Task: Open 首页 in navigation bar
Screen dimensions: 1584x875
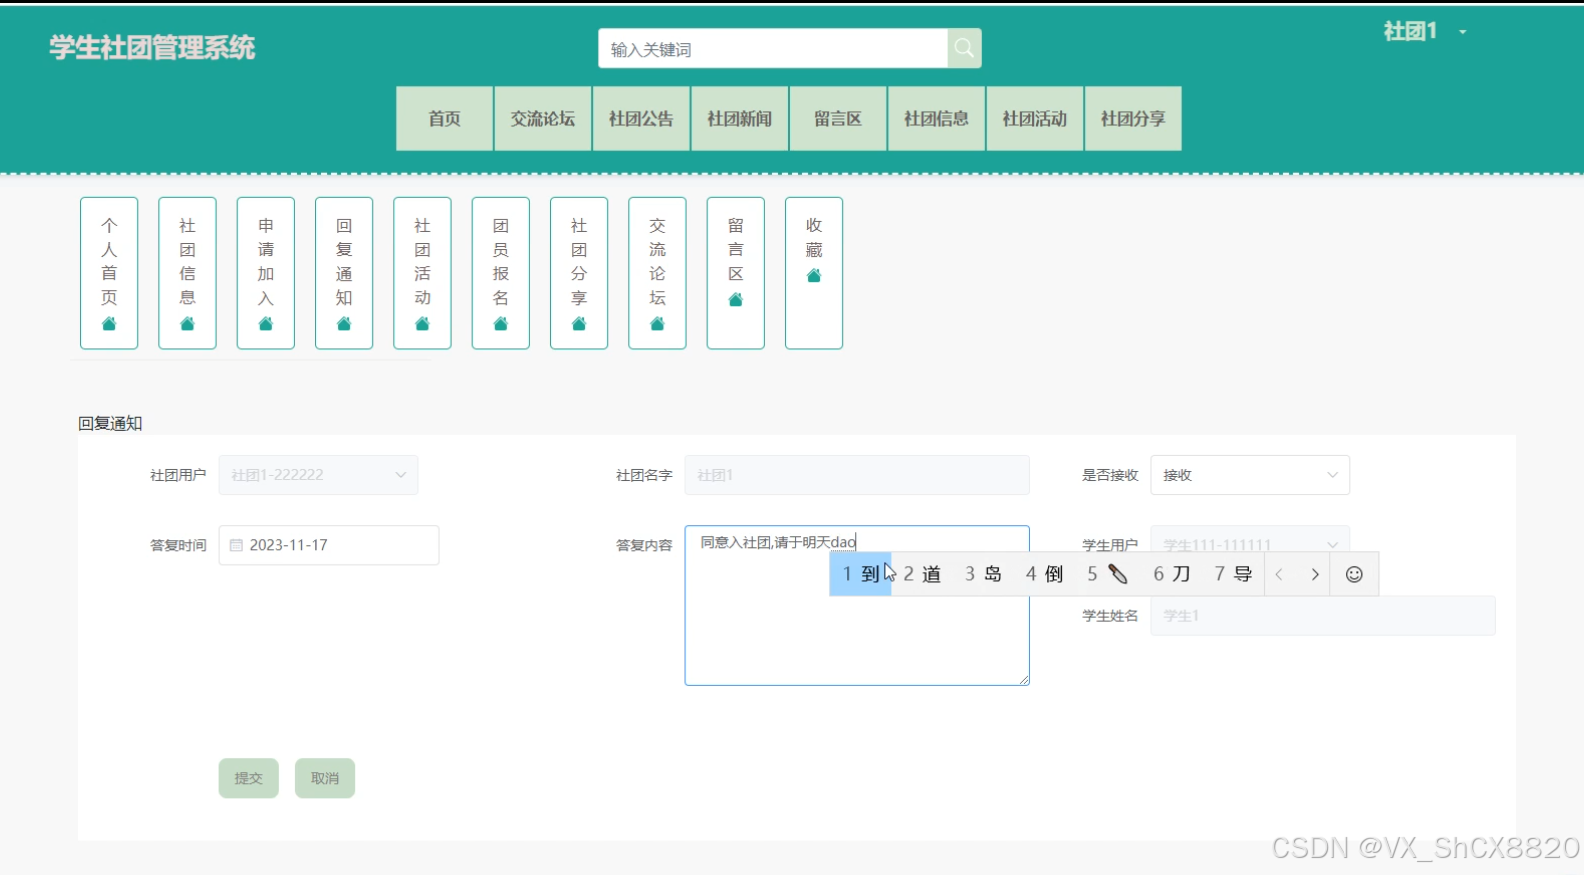Action: click(445, 119)
